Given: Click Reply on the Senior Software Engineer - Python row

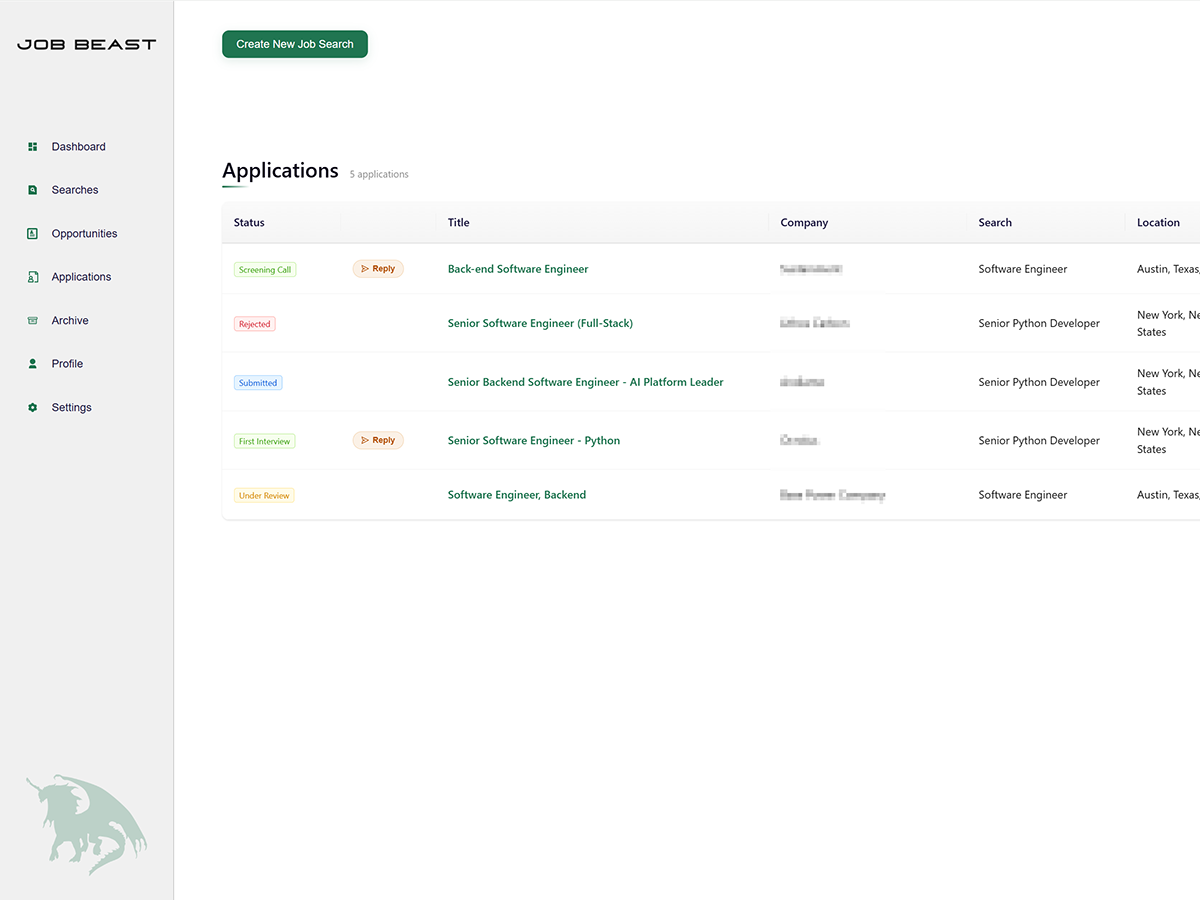Looking at the screenshot, I should (378, 440).
